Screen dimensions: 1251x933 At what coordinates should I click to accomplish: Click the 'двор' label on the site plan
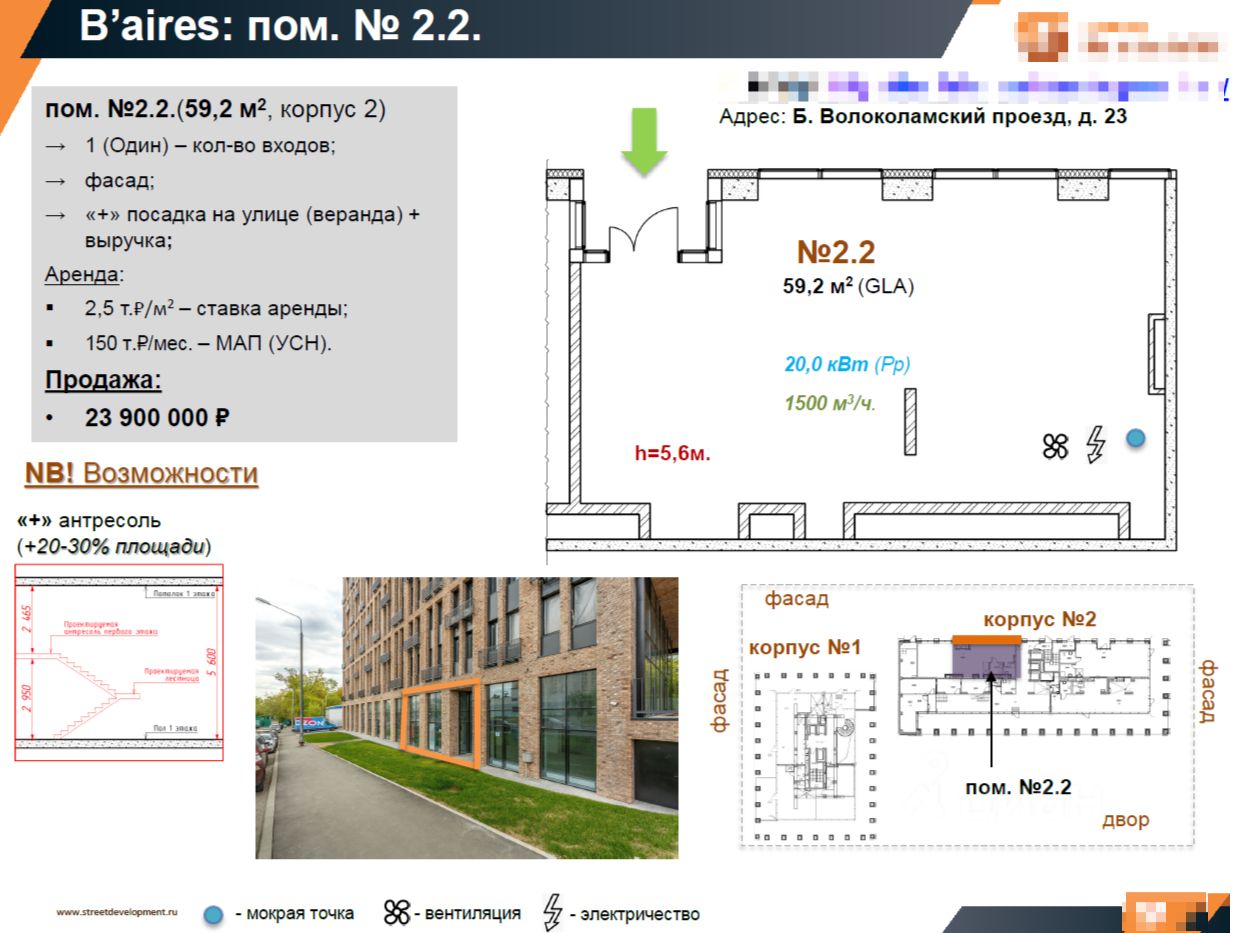pyautogui.click(x=1125, y=820)
